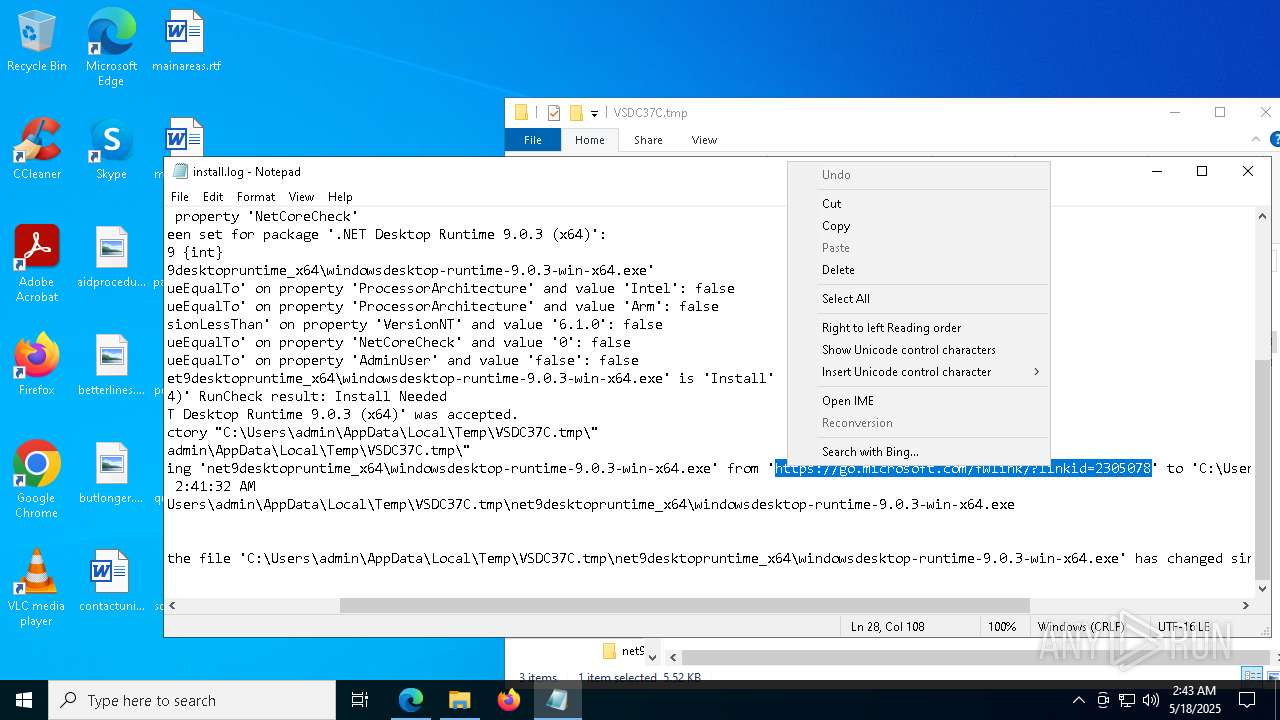1280x720 pixels.
Task: Click Notepad horizontal scrollbar thumb
Action: [x=684, y=605]
